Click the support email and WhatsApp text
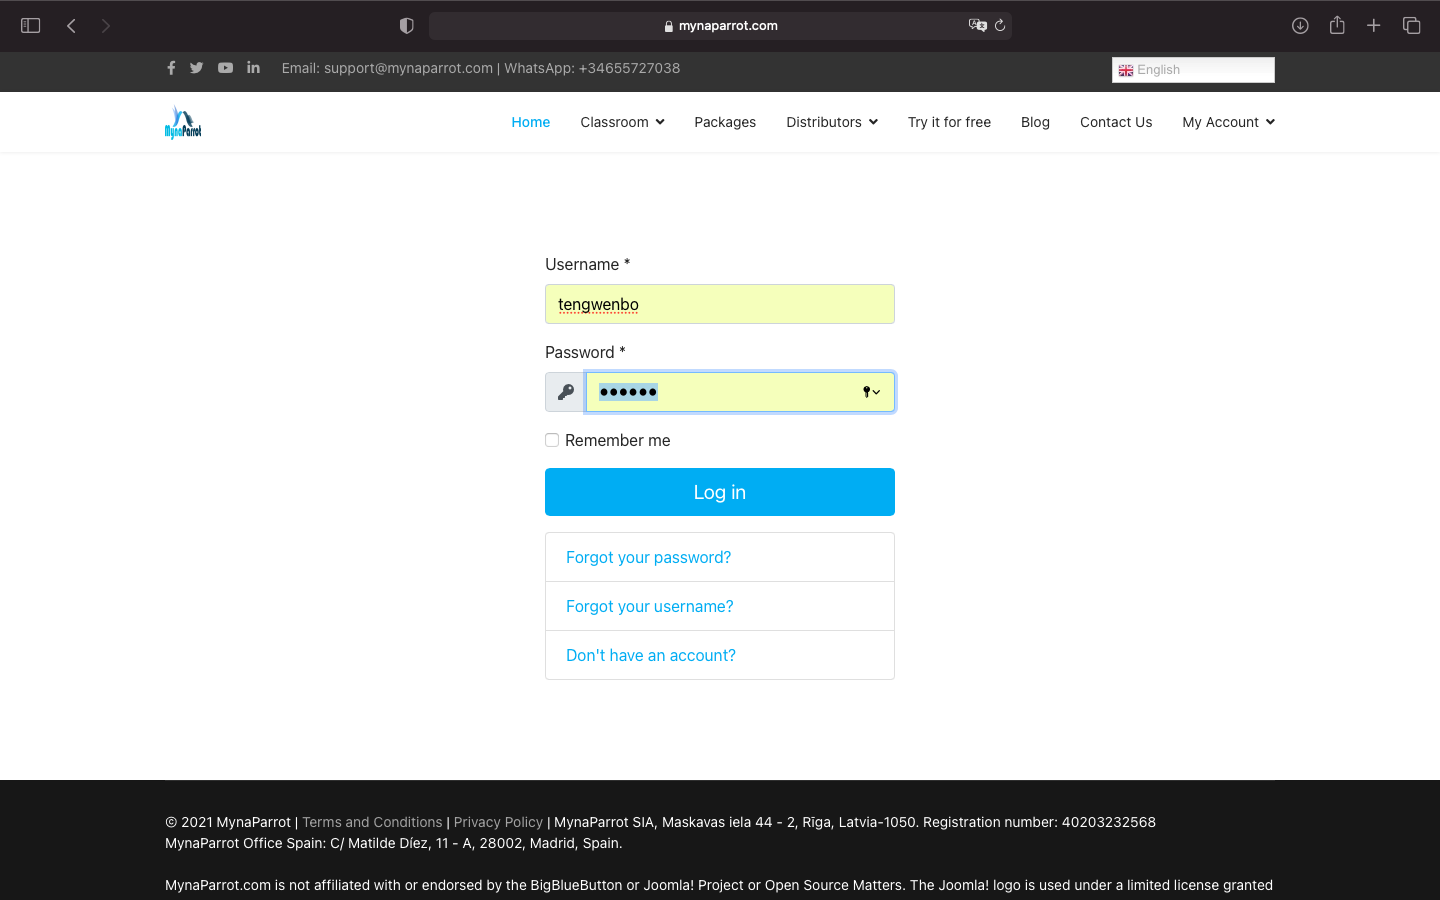Viewport: 1440px width, 900px height. 481,68
